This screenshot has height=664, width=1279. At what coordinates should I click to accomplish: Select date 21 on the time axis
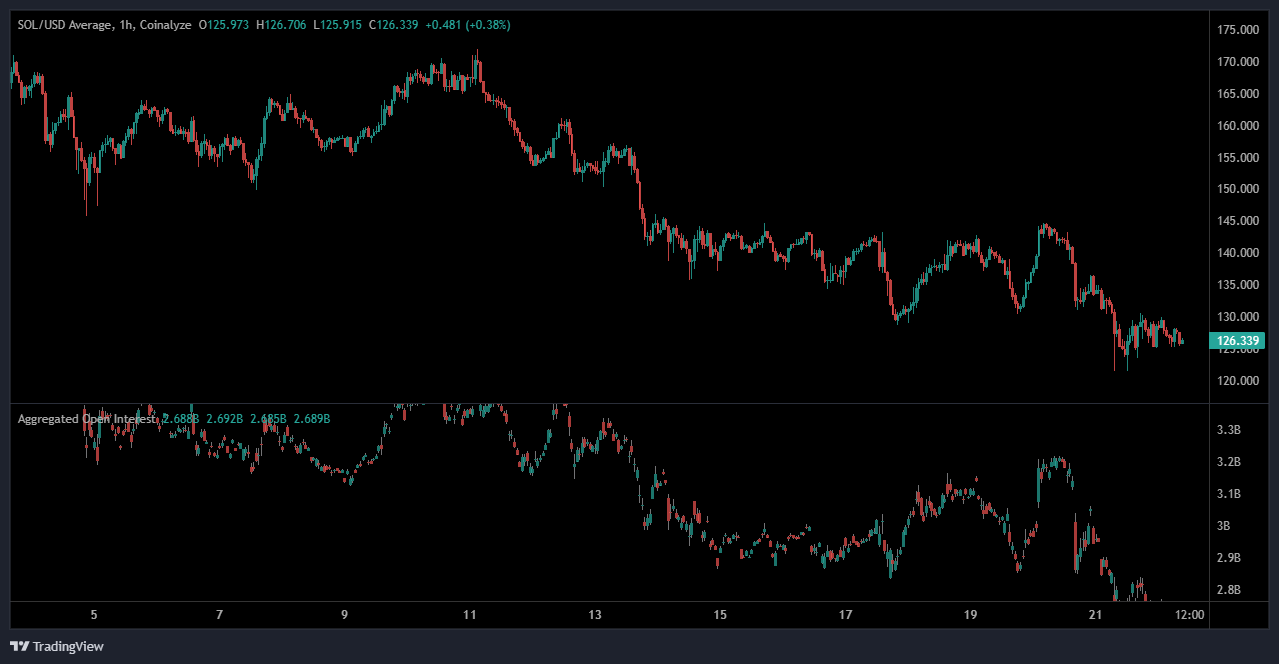tap(1095, 615)
